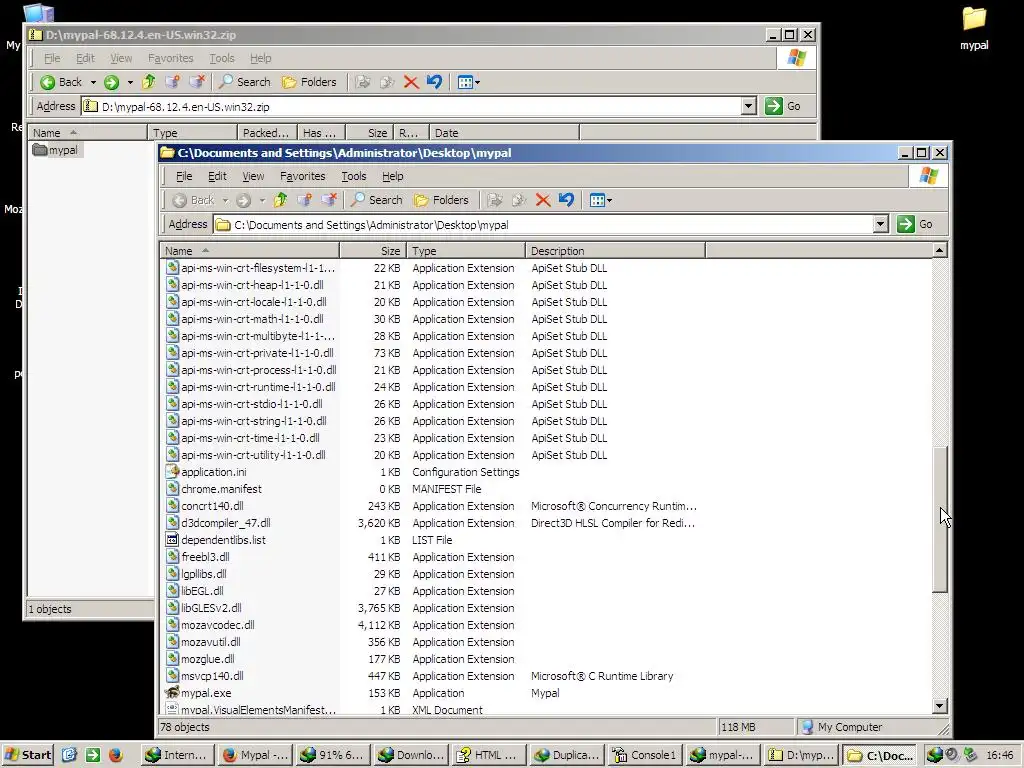
Task: Click Go button in the zip window
Action: (783, 106)
